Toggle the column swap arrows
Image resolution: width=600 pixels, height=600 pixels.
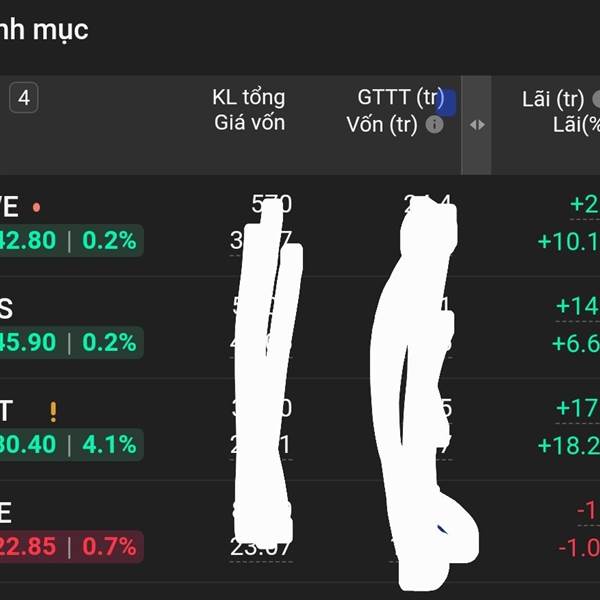pyautogui.click(x=477, y=125)
